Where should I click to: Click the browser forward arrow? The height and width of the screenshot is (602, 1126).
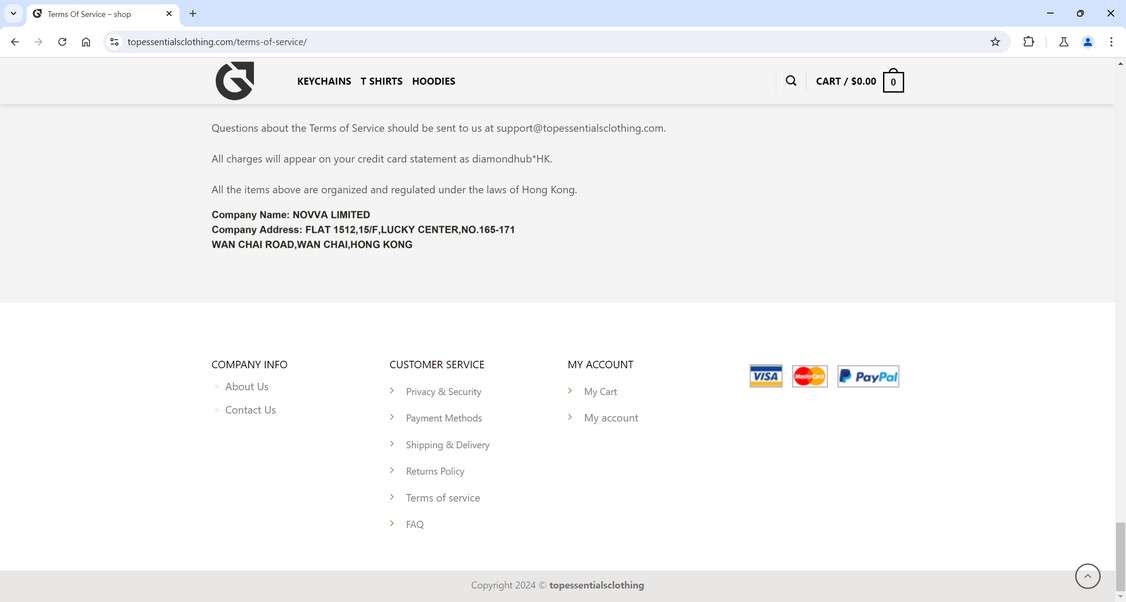pos(39,42)
